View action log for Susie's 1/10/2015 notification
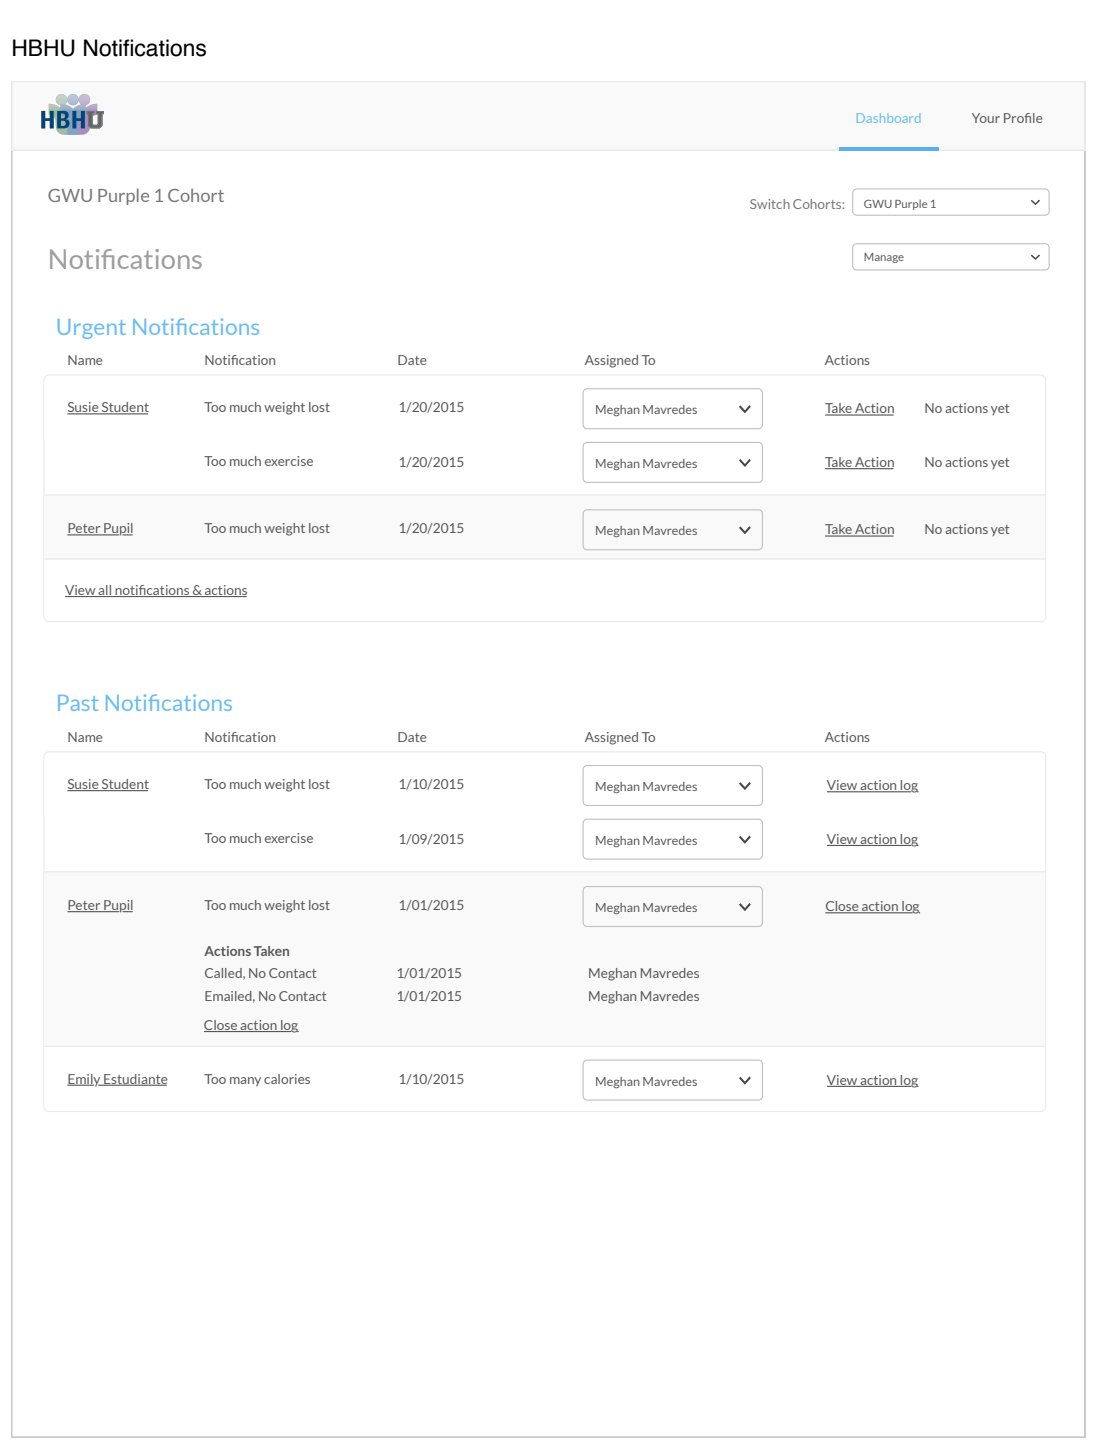The image size is (1100, 1450). click(872, 785)
